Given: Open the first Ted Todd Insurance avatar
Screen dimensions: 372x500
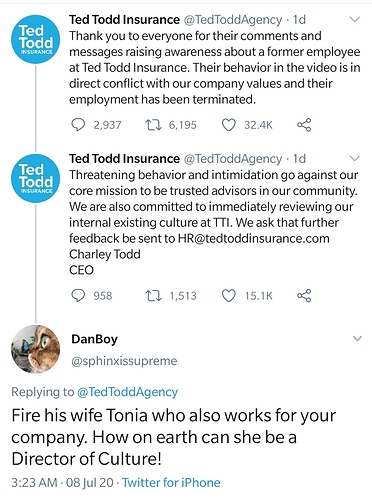Looking at the screenshot, I should coord(36,39).
